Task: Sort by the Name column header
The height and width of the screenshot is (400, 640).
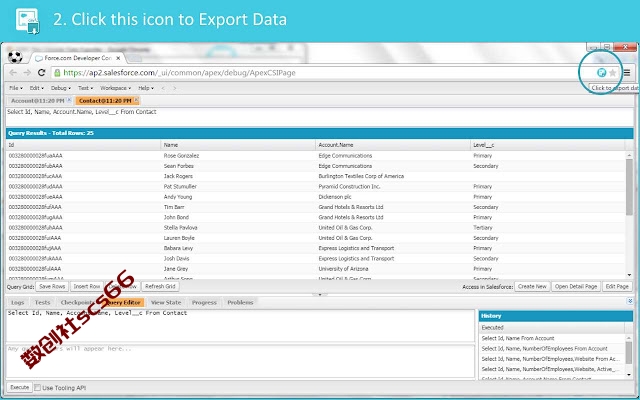Action: 238,145
